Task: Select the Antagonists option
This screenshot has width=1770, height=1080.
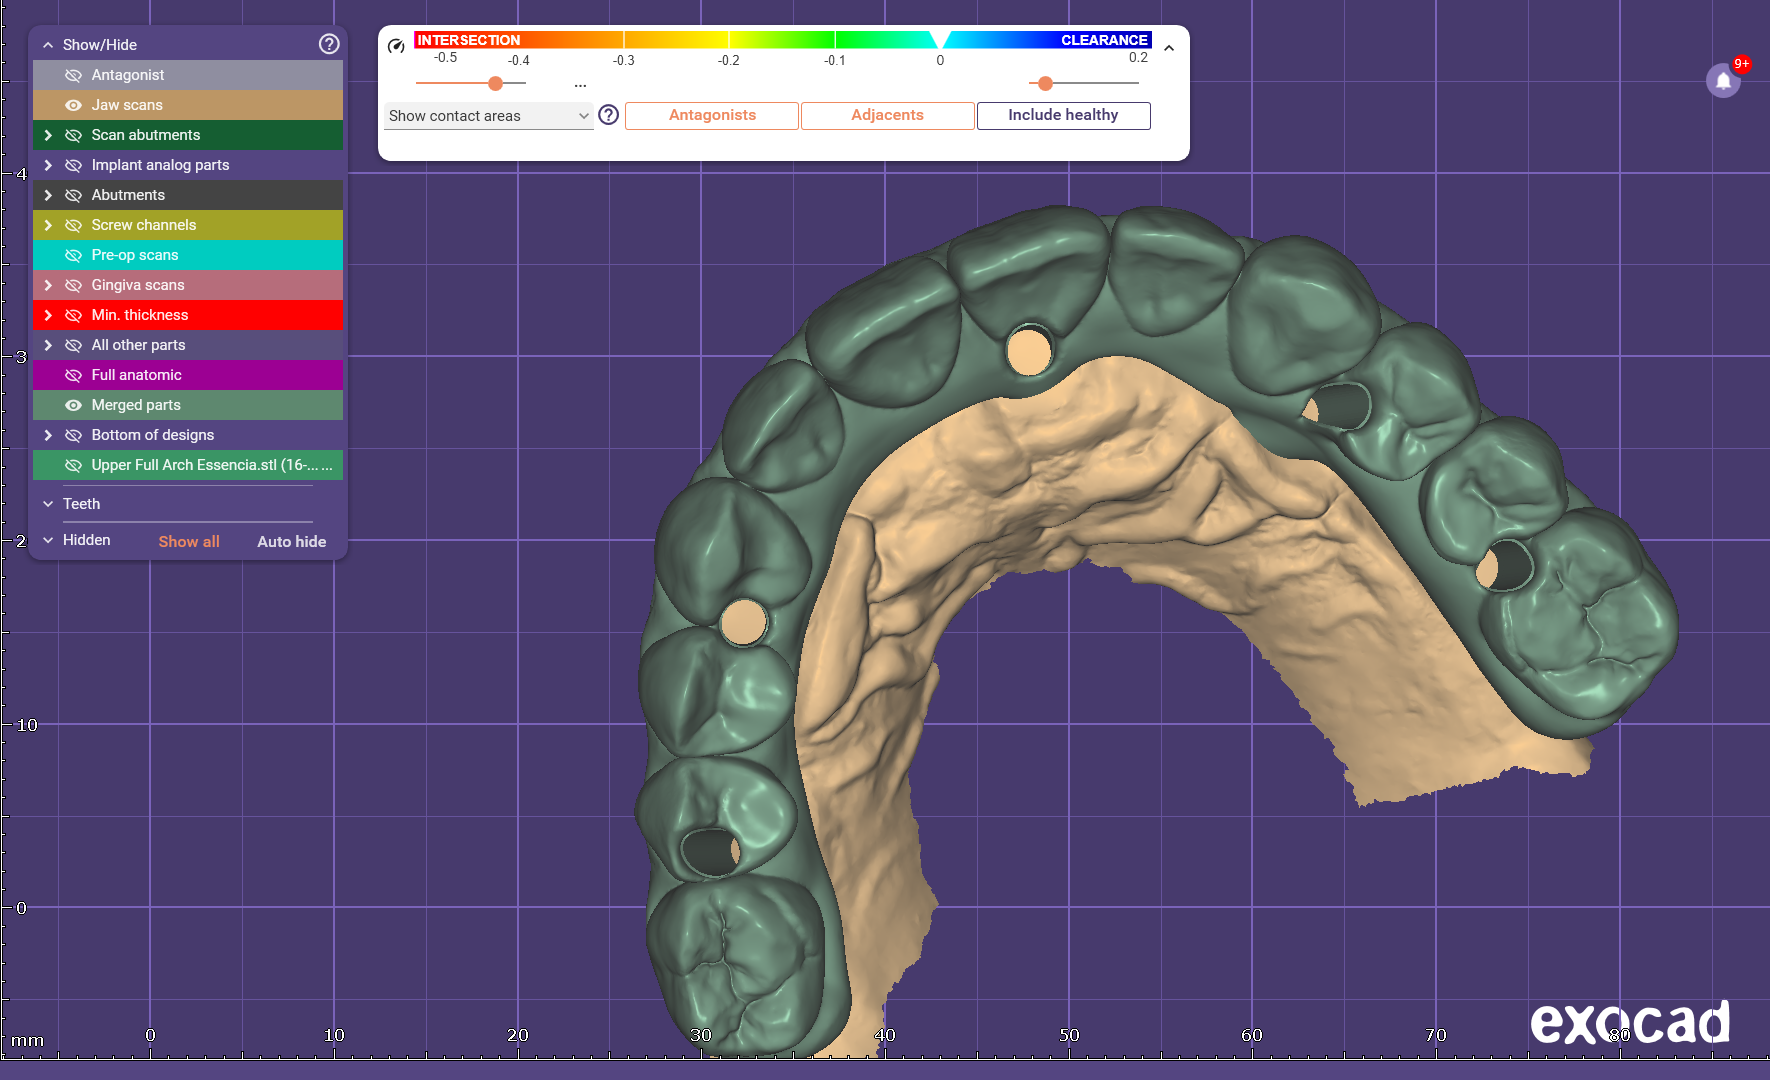Action: [x=712, y=115]
